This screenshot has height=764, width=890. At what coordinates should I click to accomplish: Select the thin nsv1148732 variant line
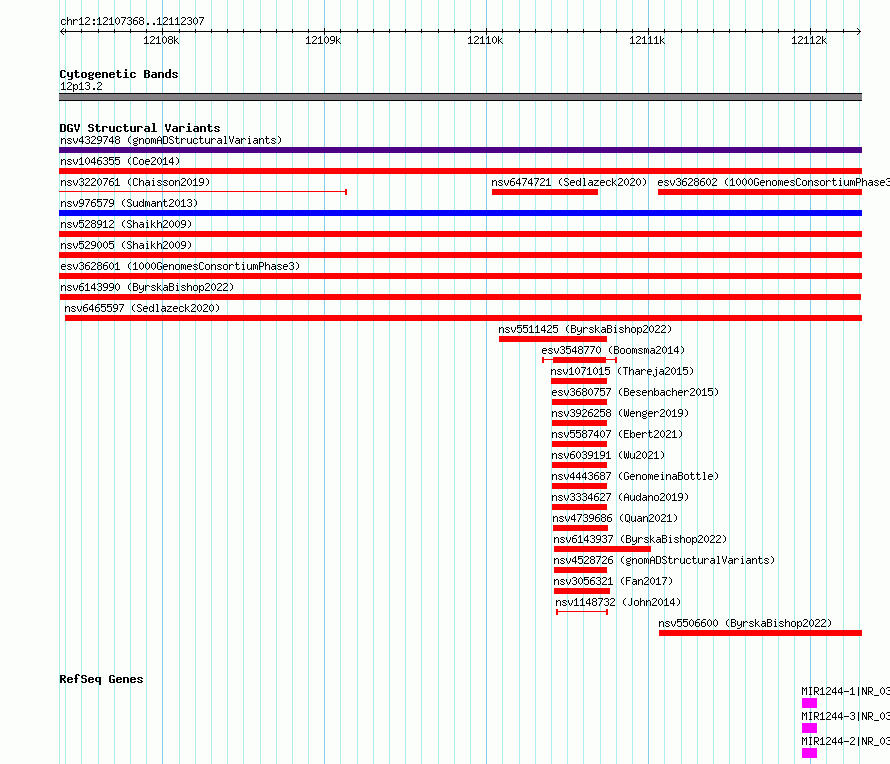582,612
